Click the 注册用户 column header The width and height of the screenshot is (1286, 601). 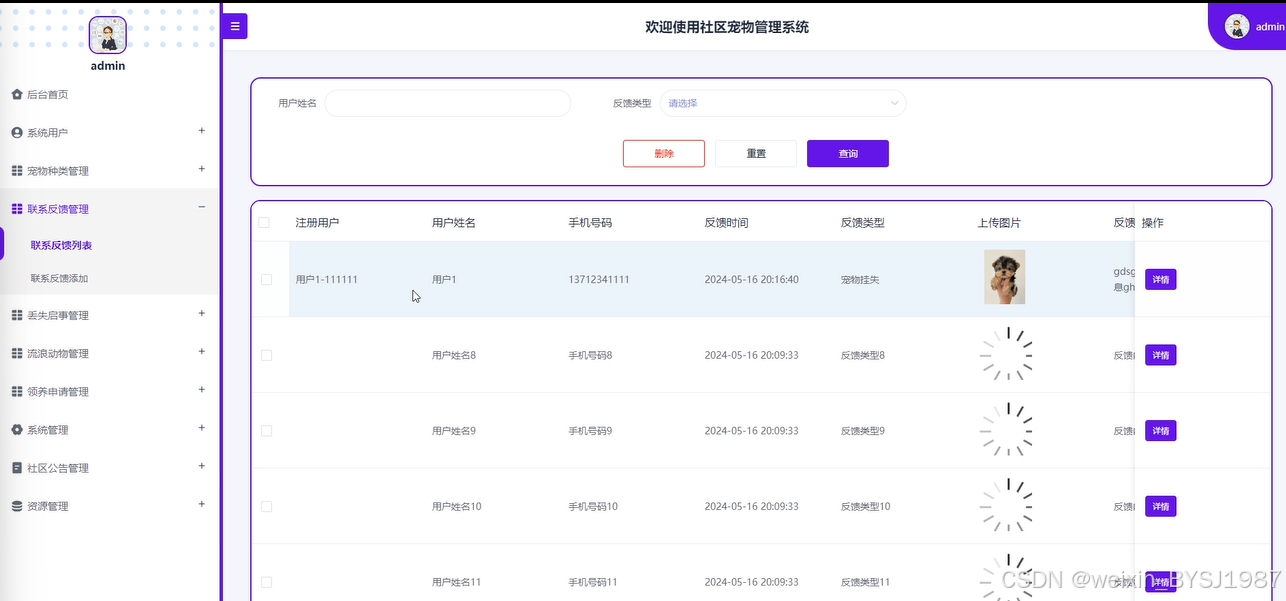317,222
